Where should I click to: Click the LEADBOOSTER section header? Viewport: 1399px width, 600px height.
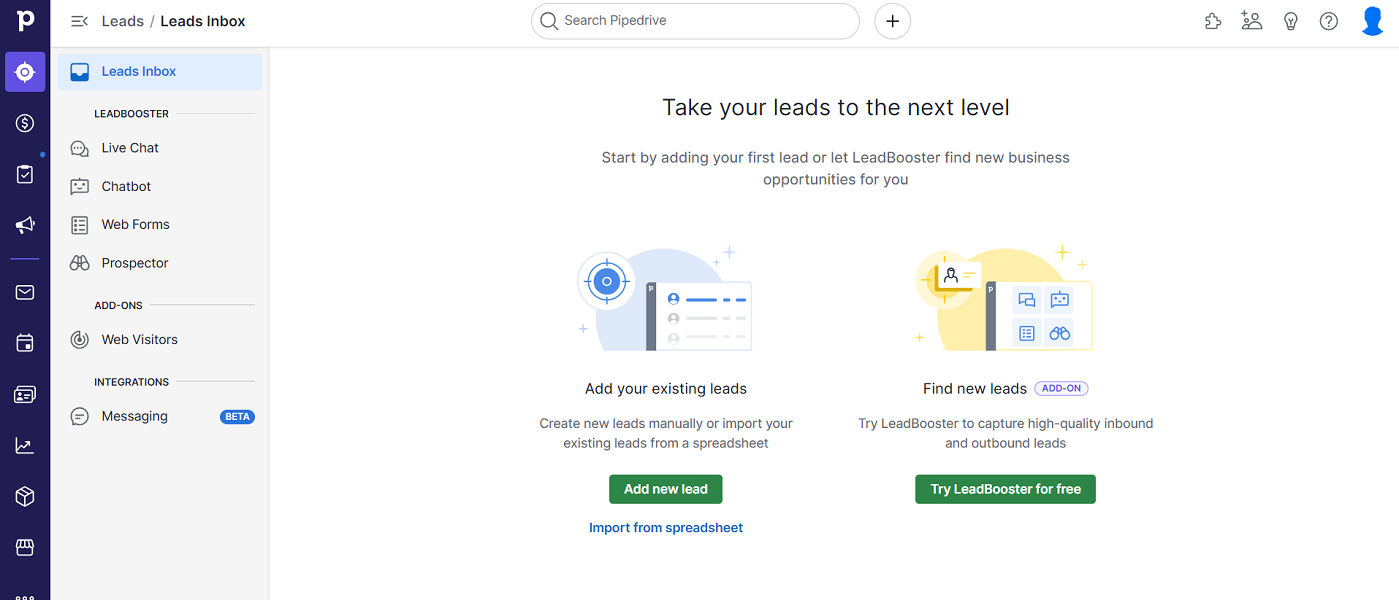[x=131, y=114]
